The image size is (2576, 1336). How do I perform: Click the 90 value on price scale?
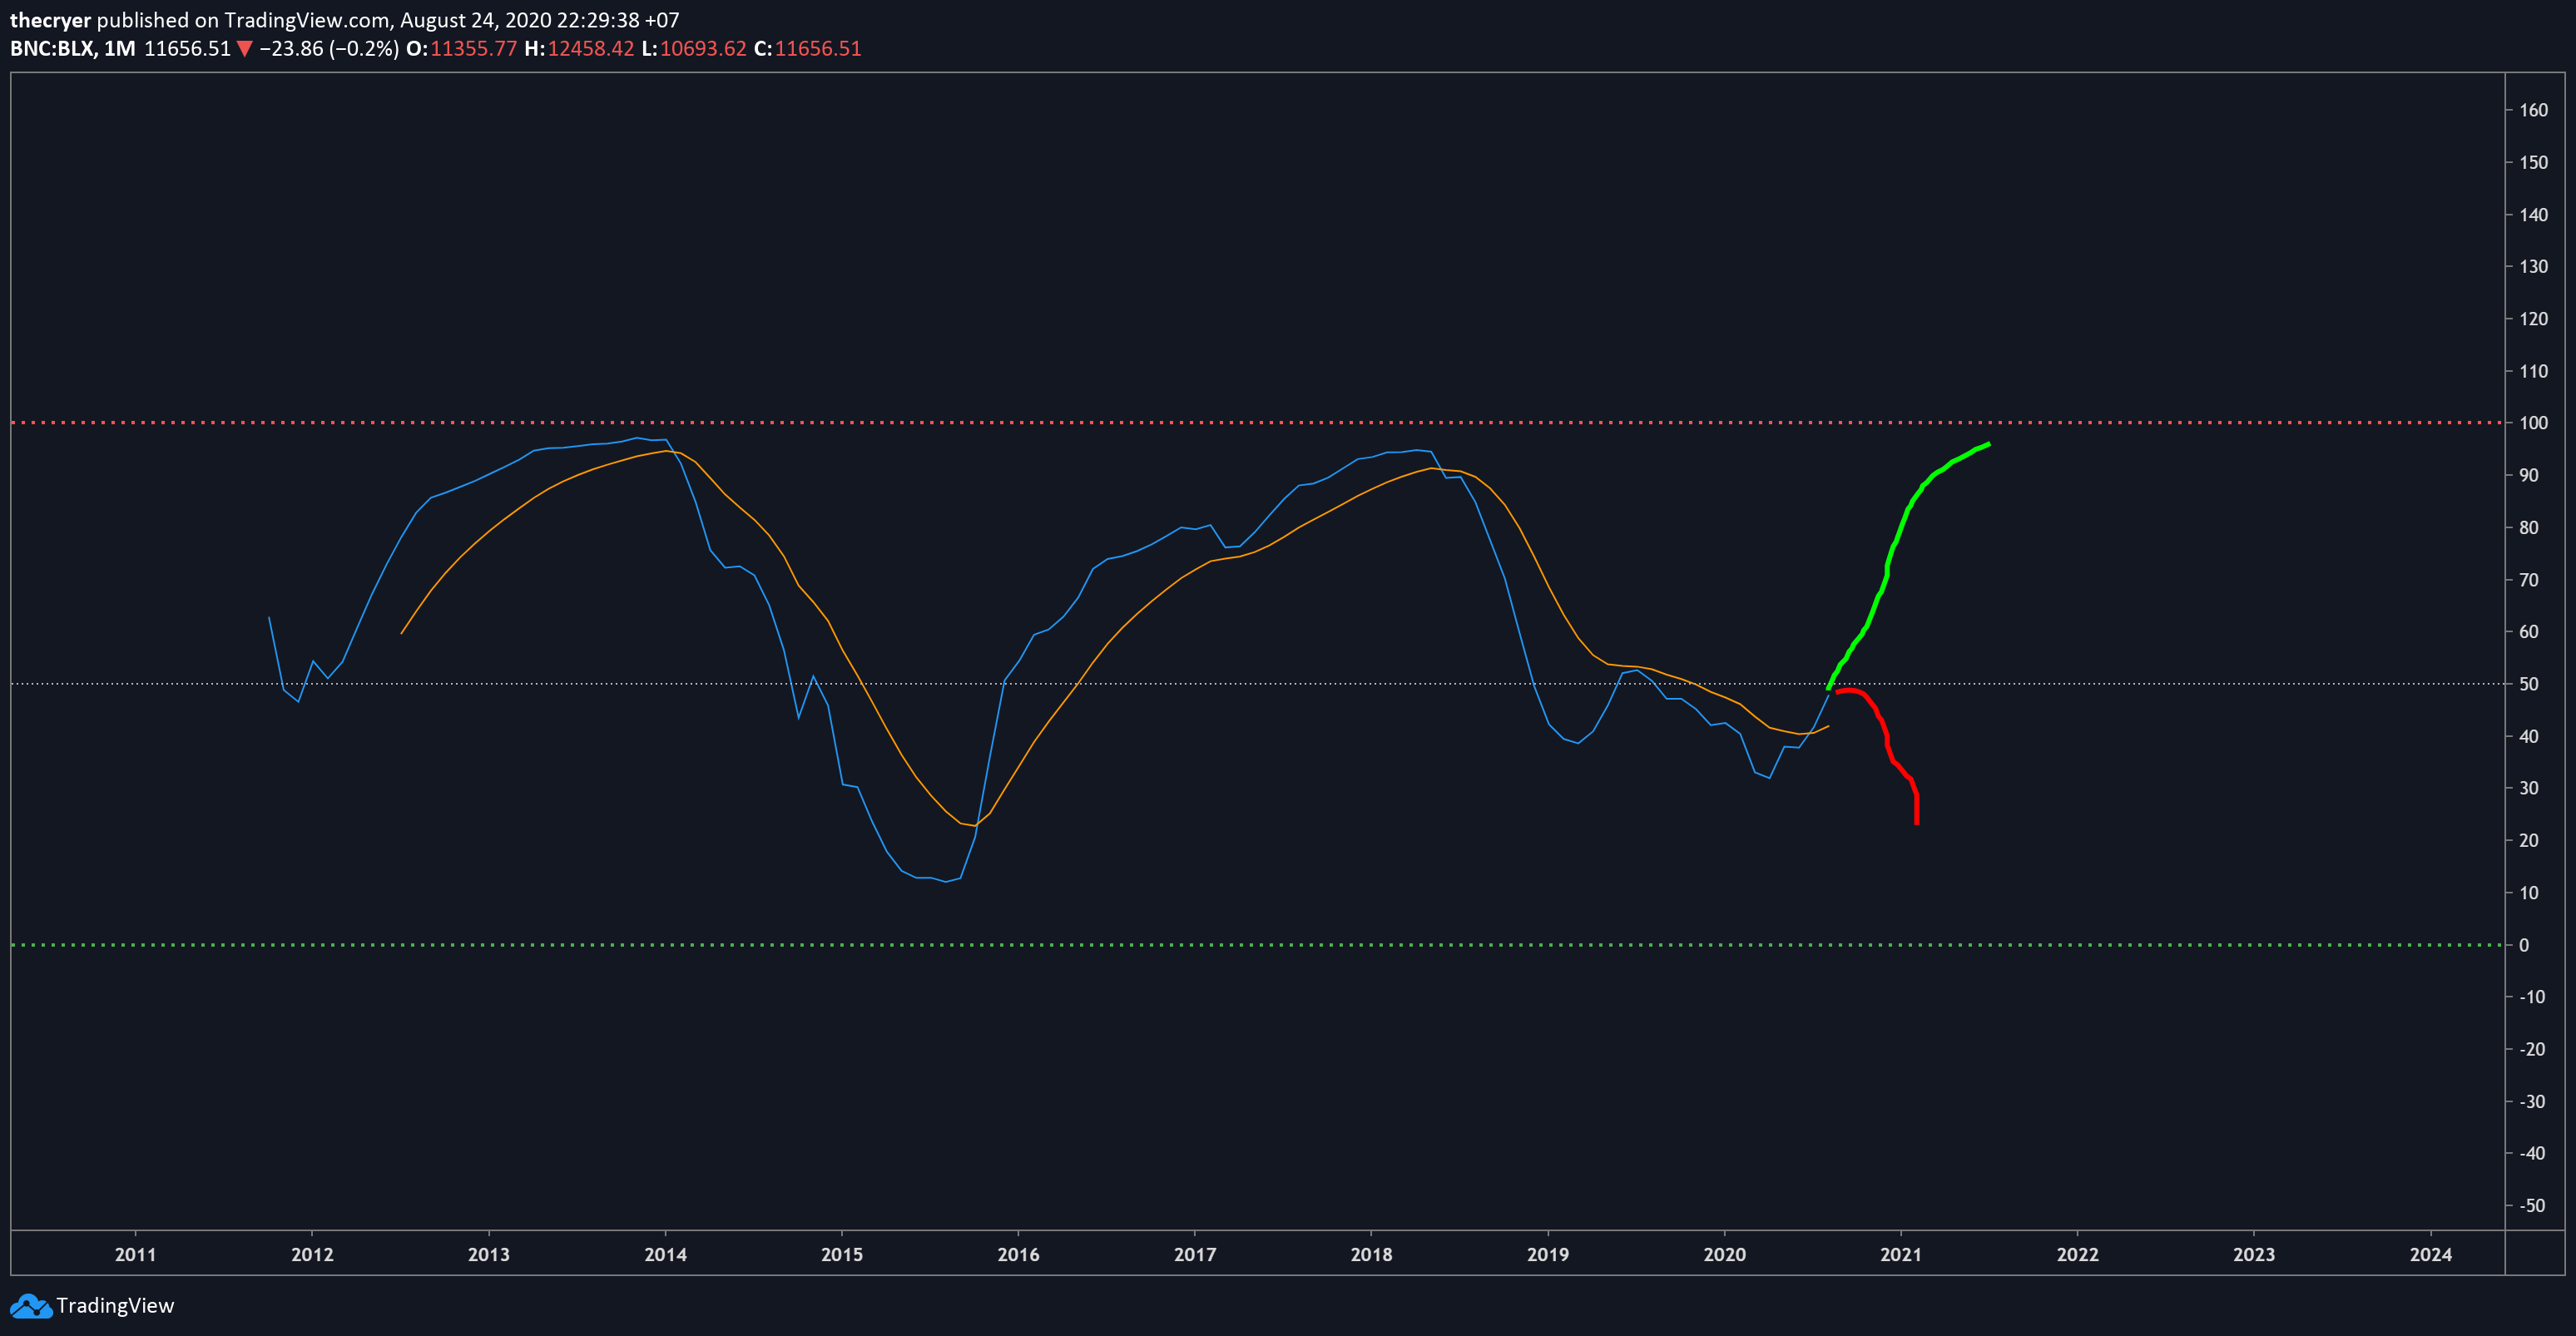tap(2528, 475)
